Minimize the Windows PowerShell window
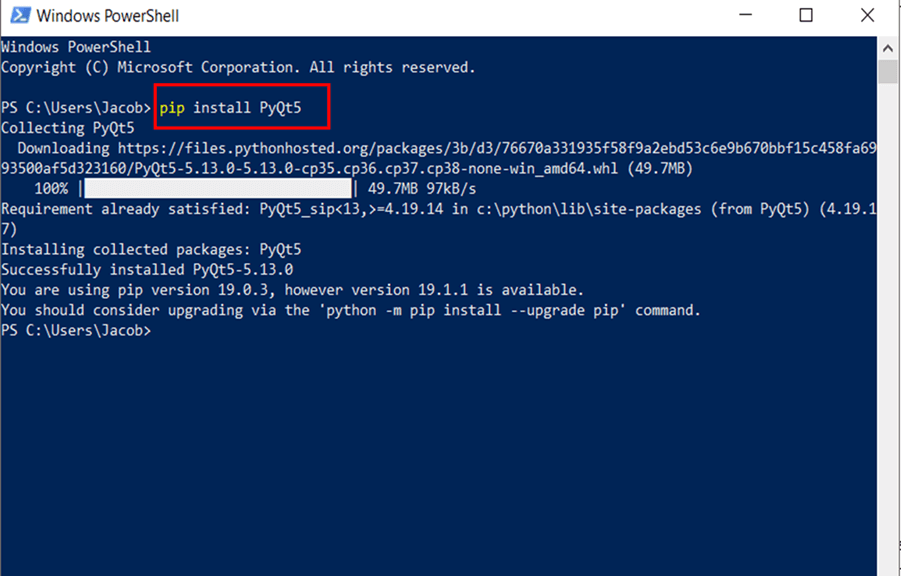 747,16
